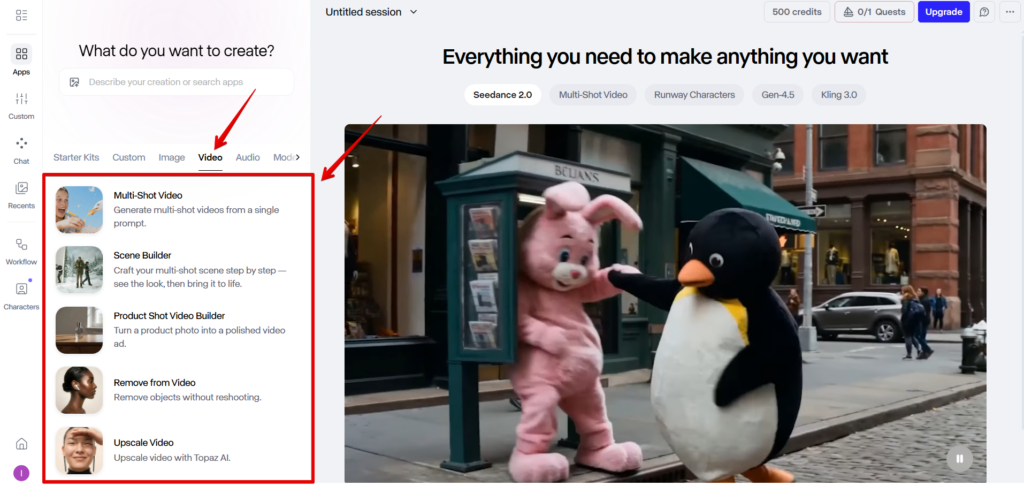Click the bunny and penguin preview video
This screenshot has width=1024, height=486.
point(665,303)
